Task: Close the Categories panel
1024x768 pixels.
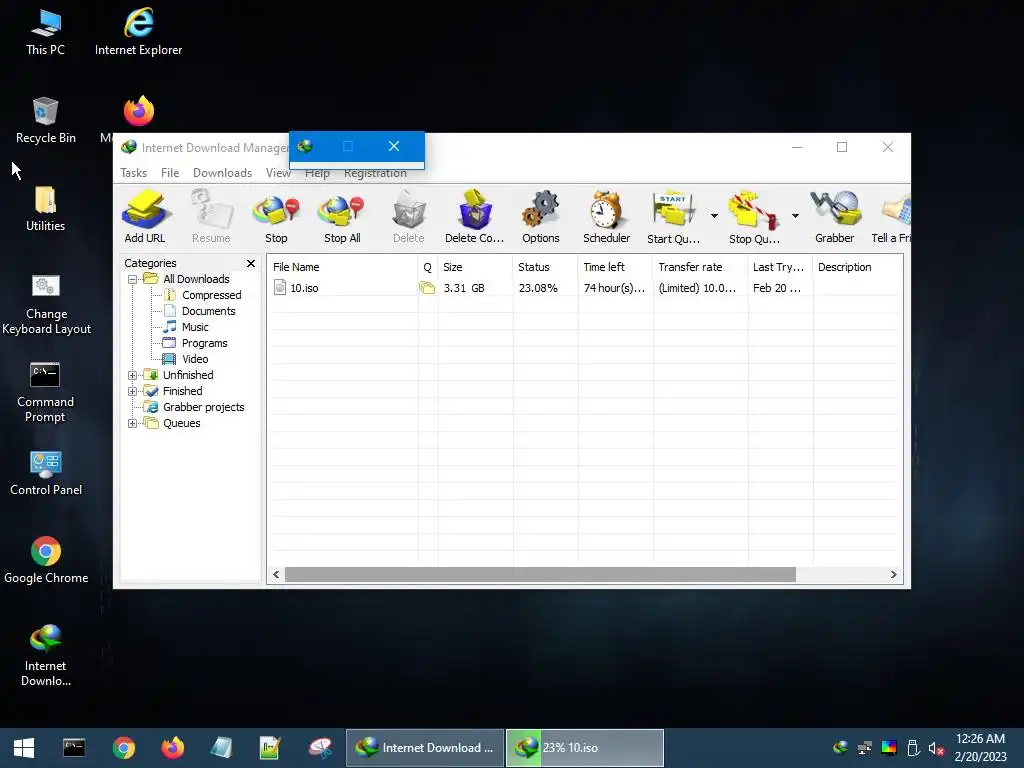Action: pyautogui.click(x=251, y=263)
